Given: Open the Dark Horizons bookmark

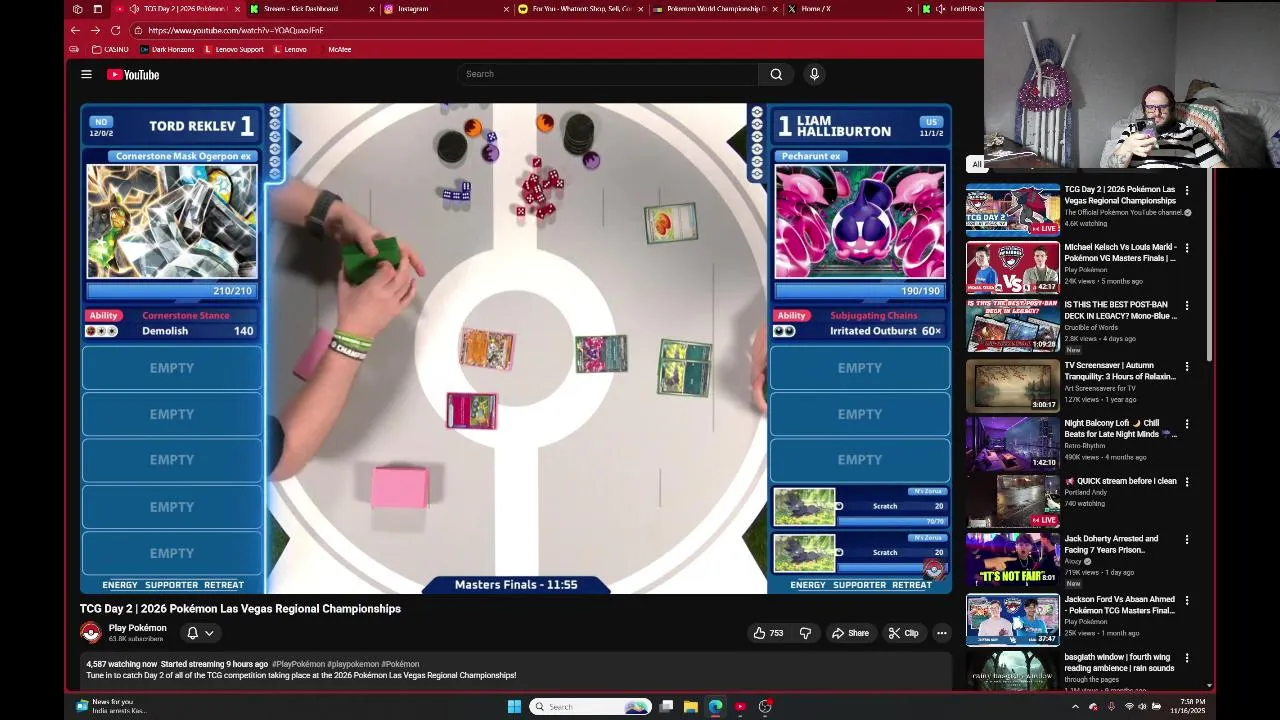Looking at the screenshot, I should pos(167,49).
